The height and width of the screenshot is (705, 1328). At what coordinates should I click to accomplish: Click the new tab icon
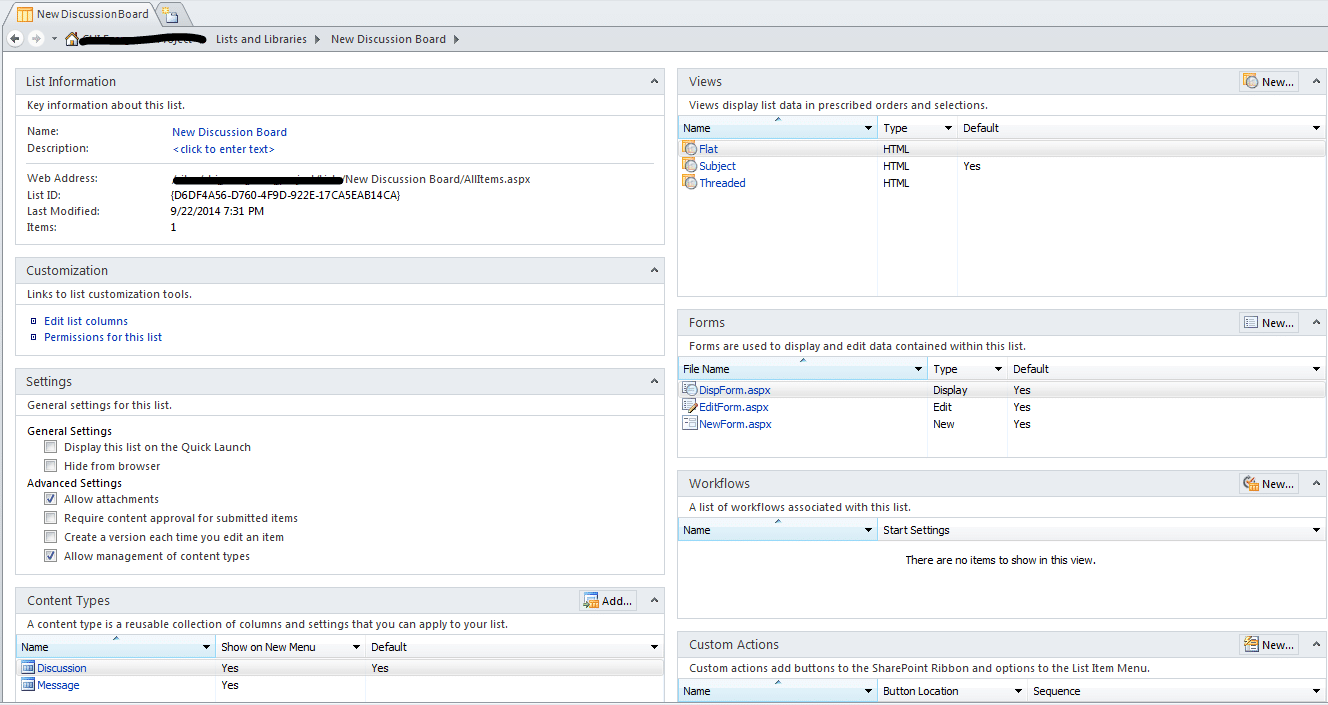click(171, 14)
